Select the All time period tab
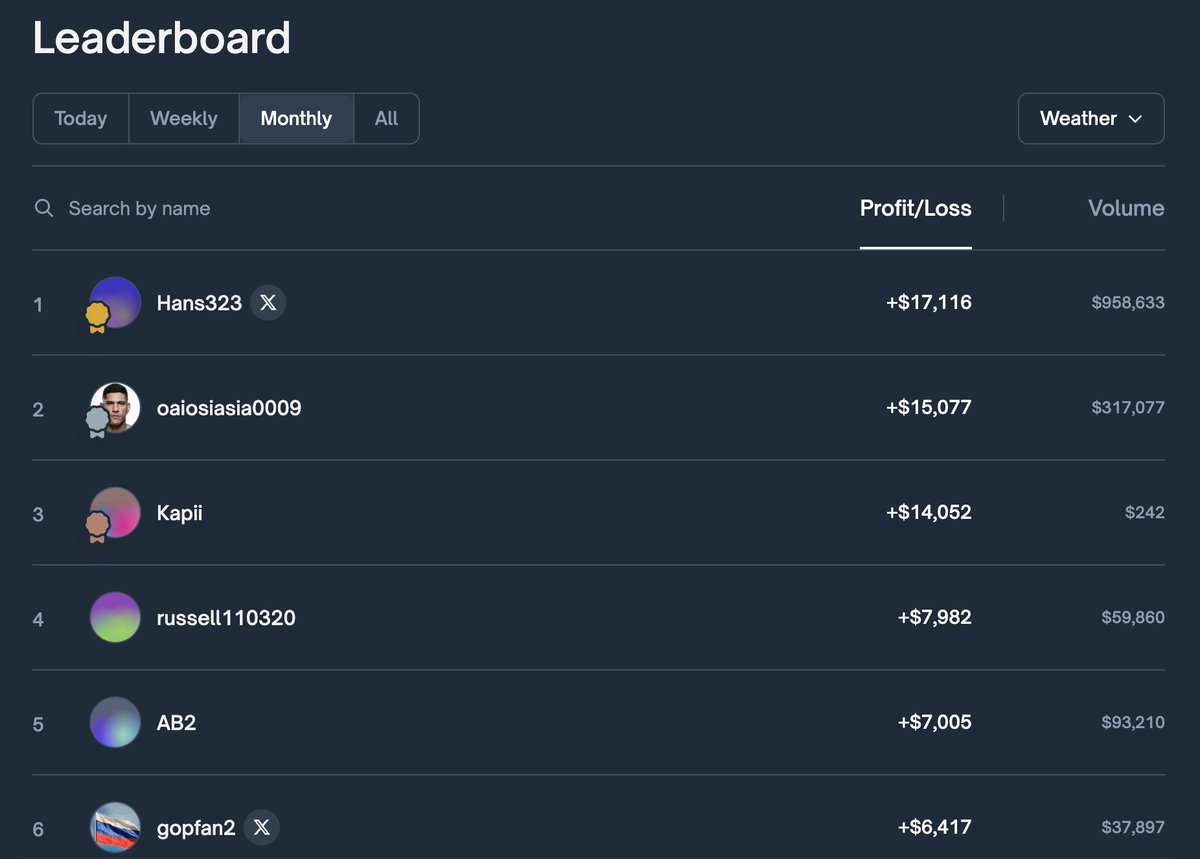This screenshot has width=1200, height=859. pyautogui.click(x=386, y=118)
